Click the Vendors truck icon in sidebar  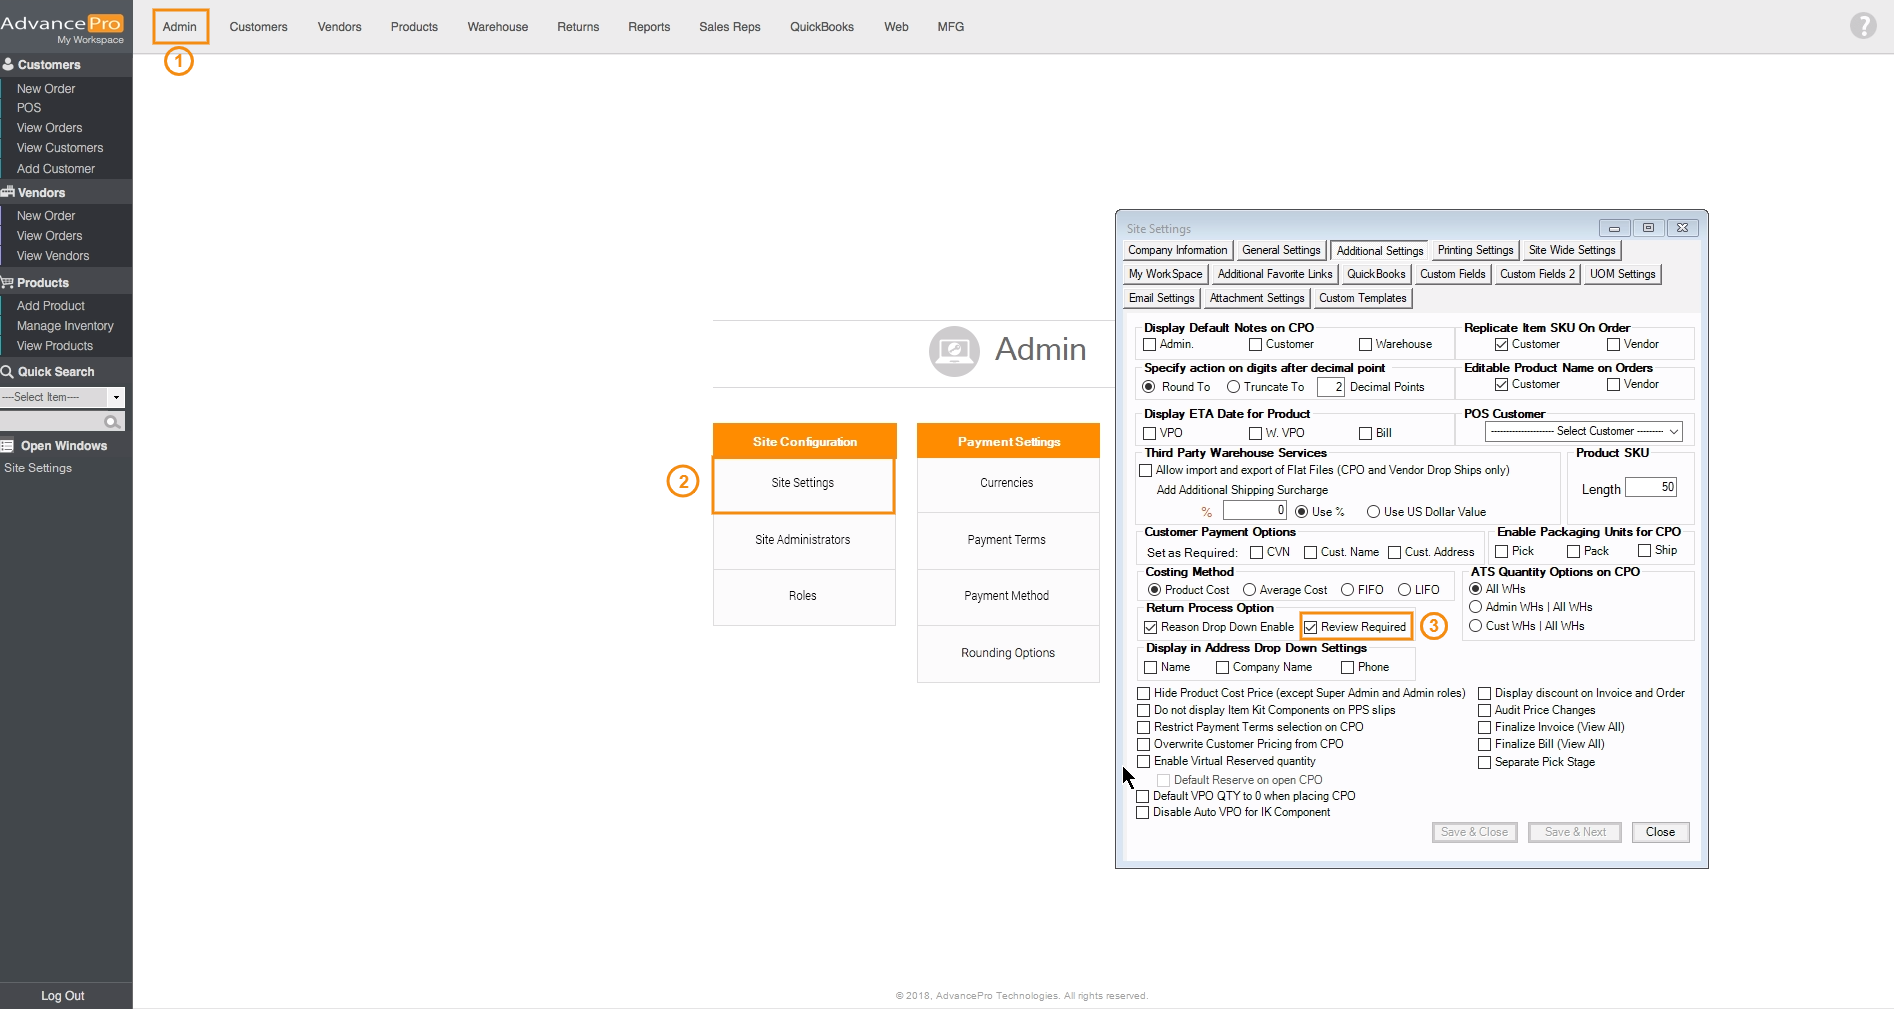[8, 192]
